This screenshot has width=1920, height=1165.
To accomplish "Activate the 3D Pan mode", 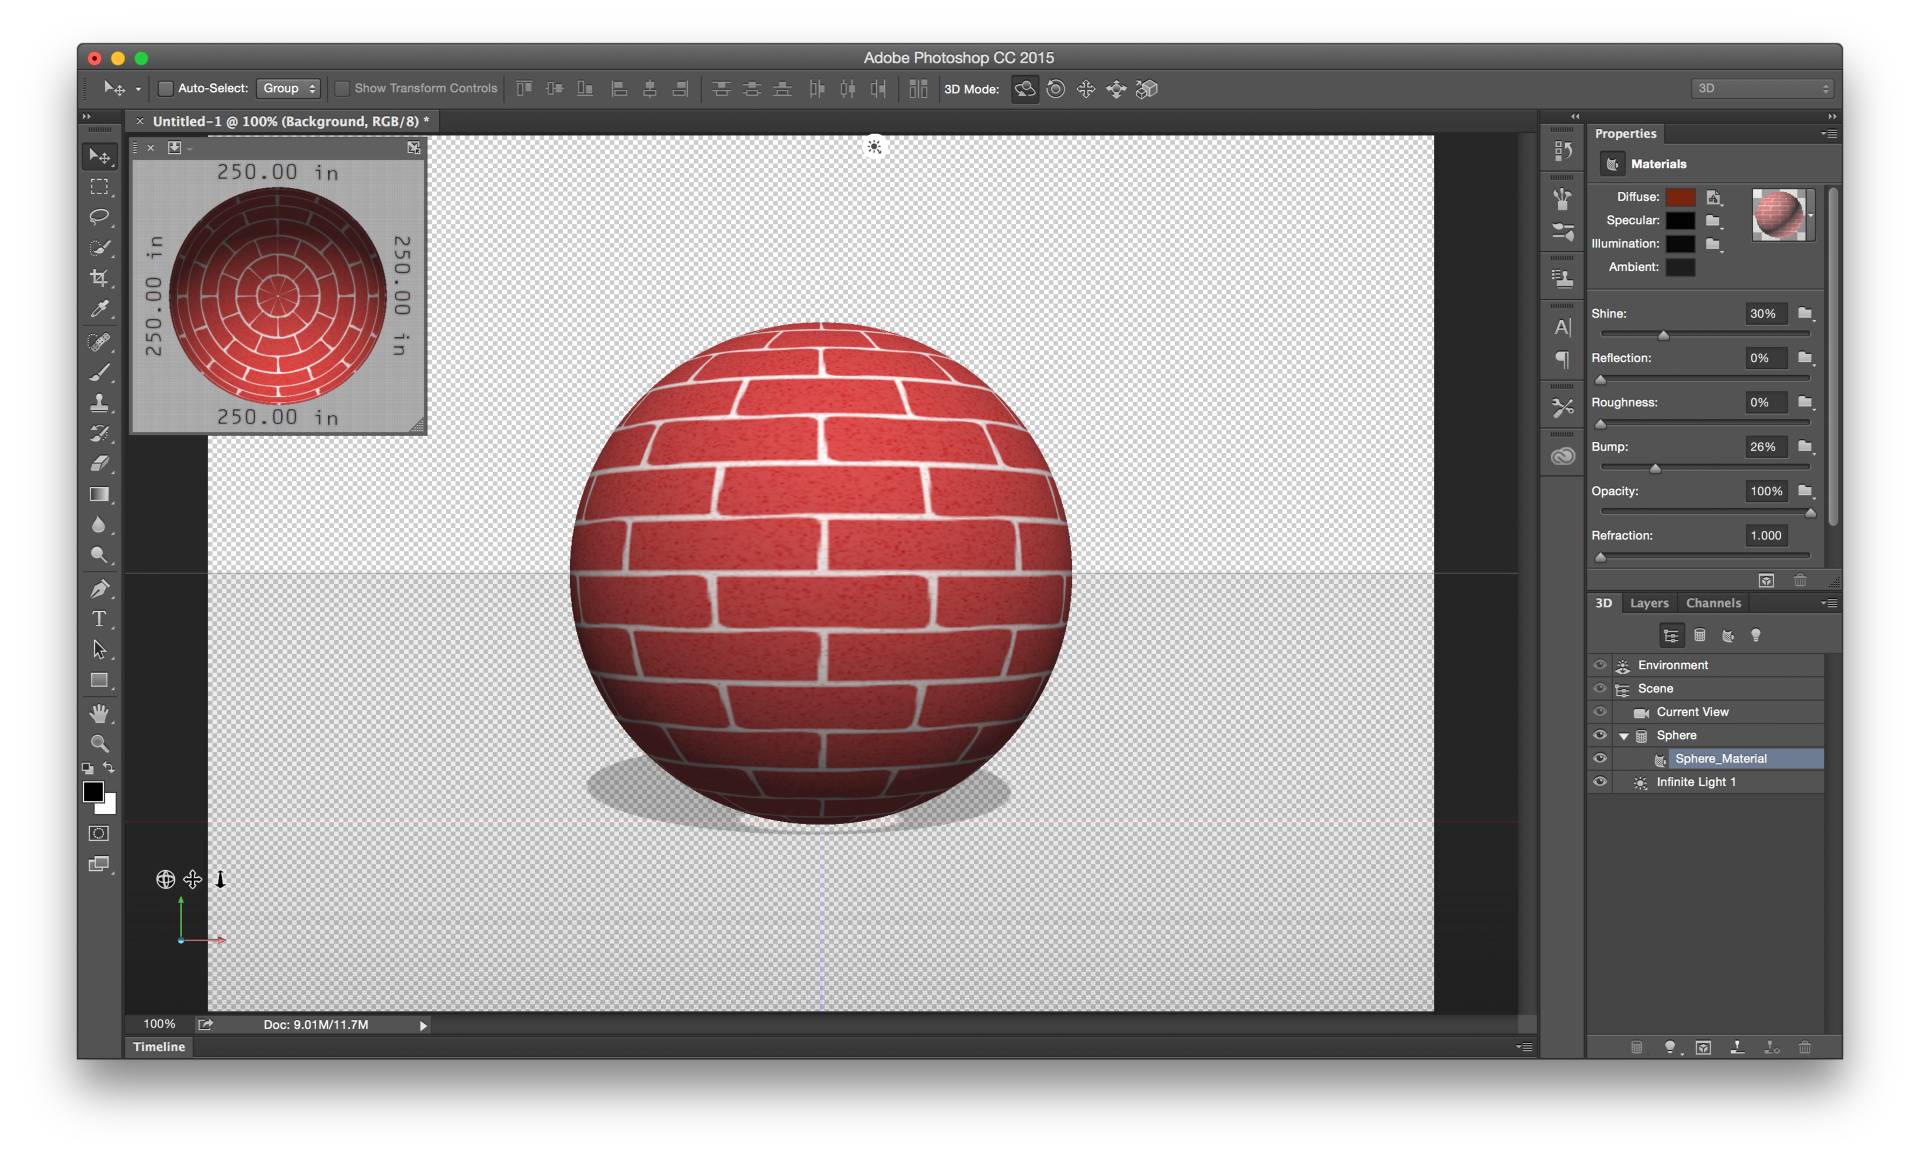I will [1086, 89].
